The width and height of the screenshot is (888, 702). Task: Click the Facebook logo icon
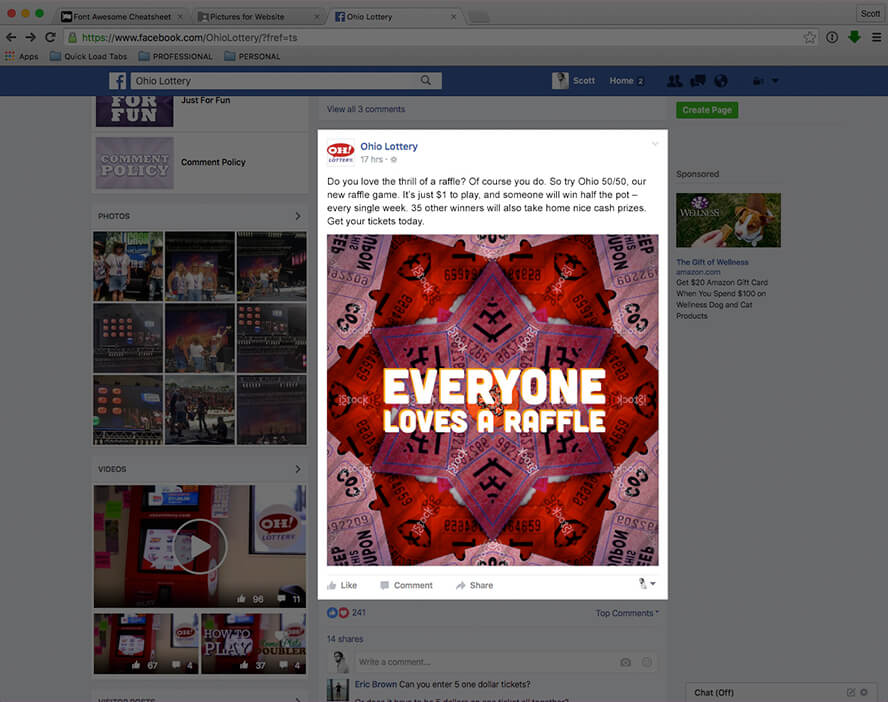pos(117,81)
